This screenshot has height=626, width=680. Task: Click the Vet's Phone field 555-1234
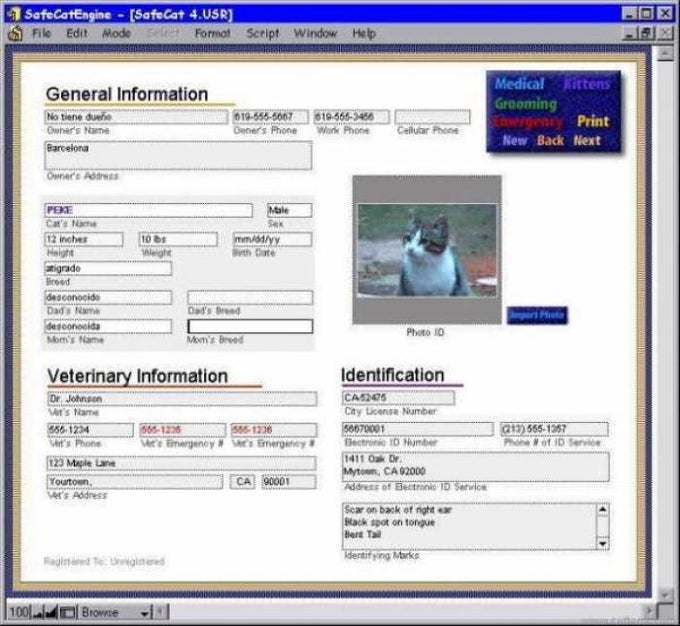[90, 430]
